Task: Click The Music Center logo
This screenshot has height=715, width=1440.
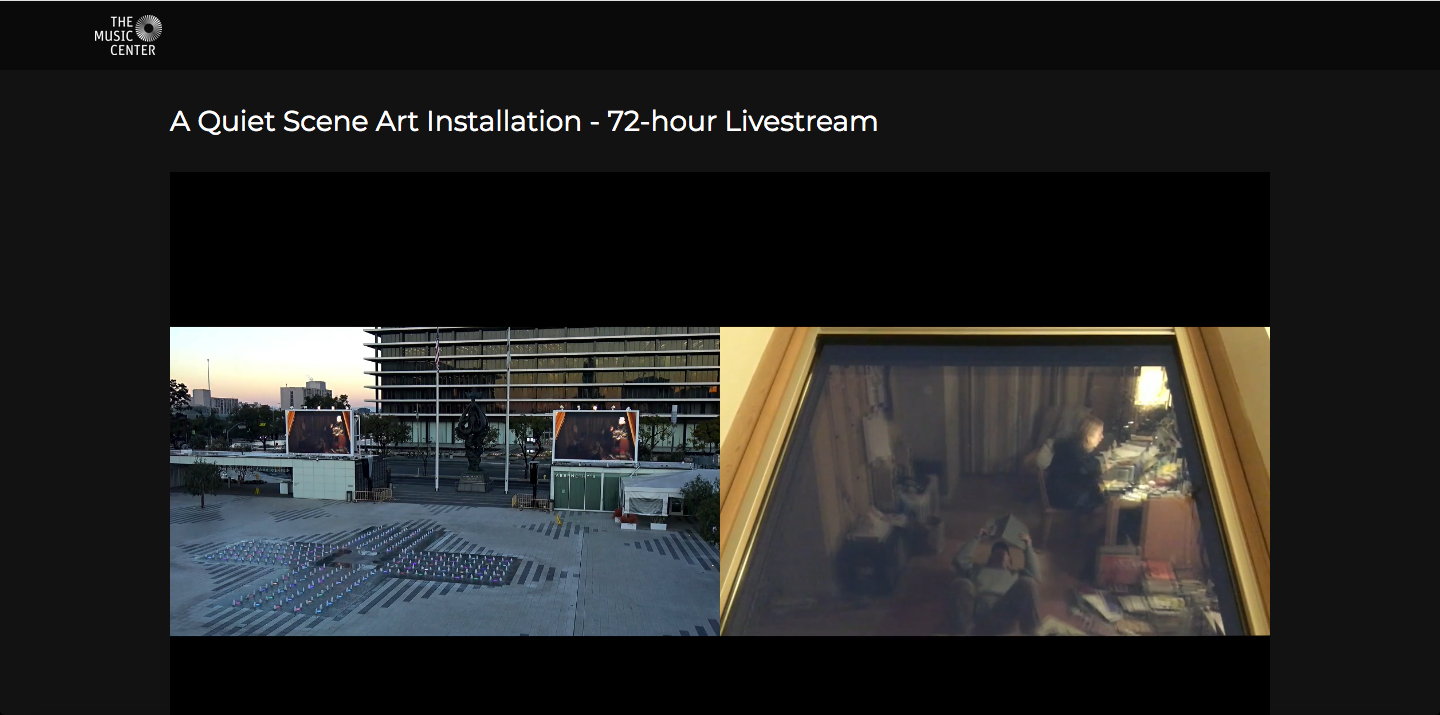Action: tap(128, 35)
